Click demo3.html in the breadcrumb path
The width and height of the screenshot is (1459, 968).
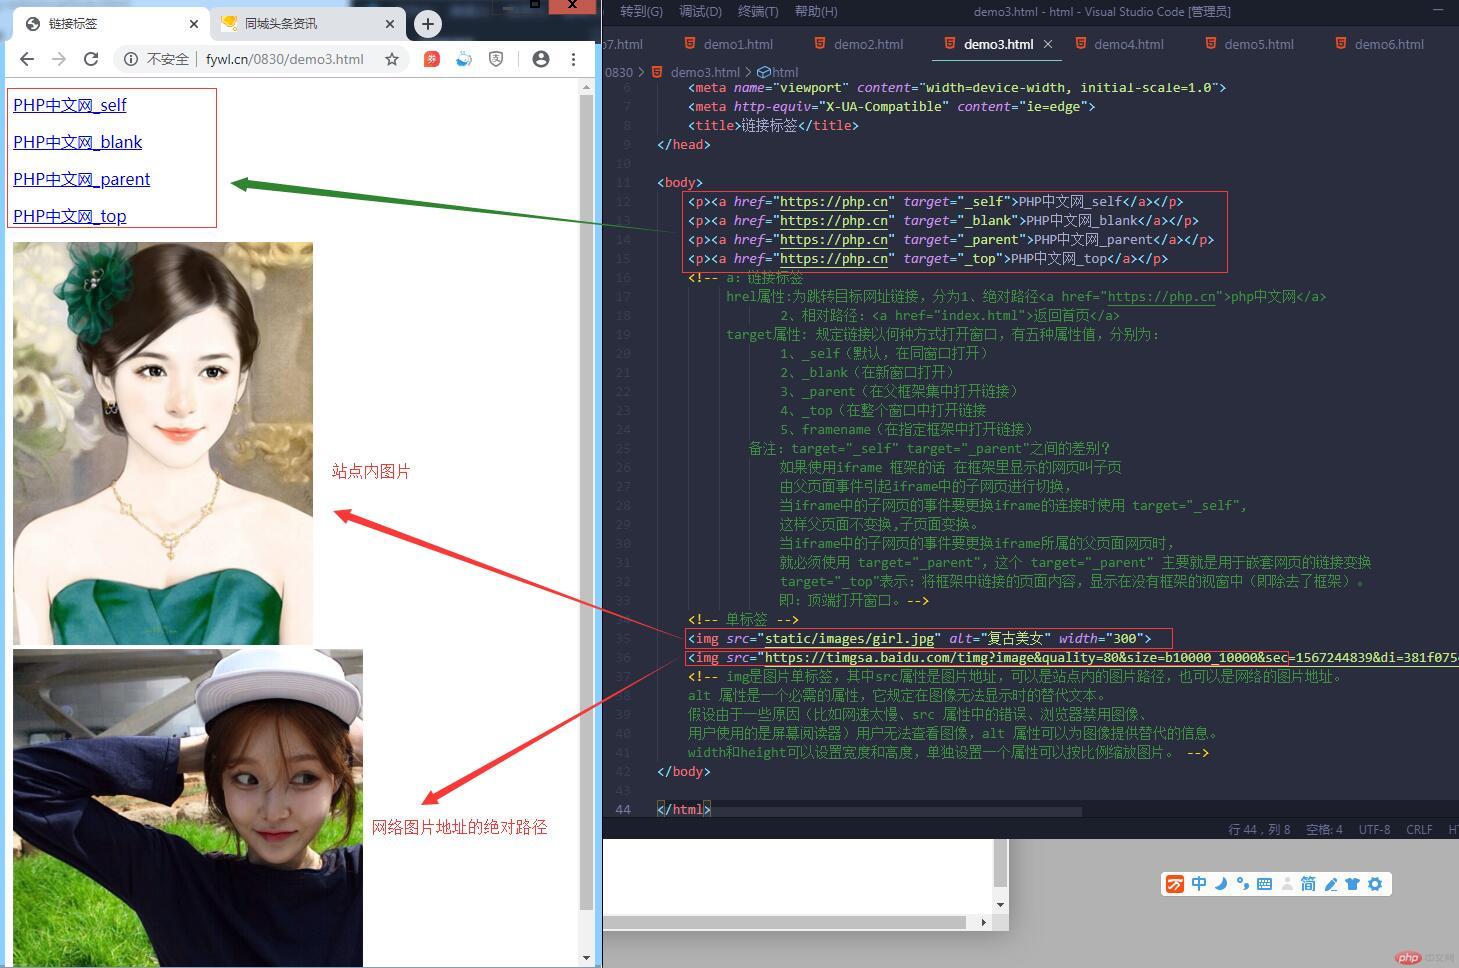pos(705,72)
